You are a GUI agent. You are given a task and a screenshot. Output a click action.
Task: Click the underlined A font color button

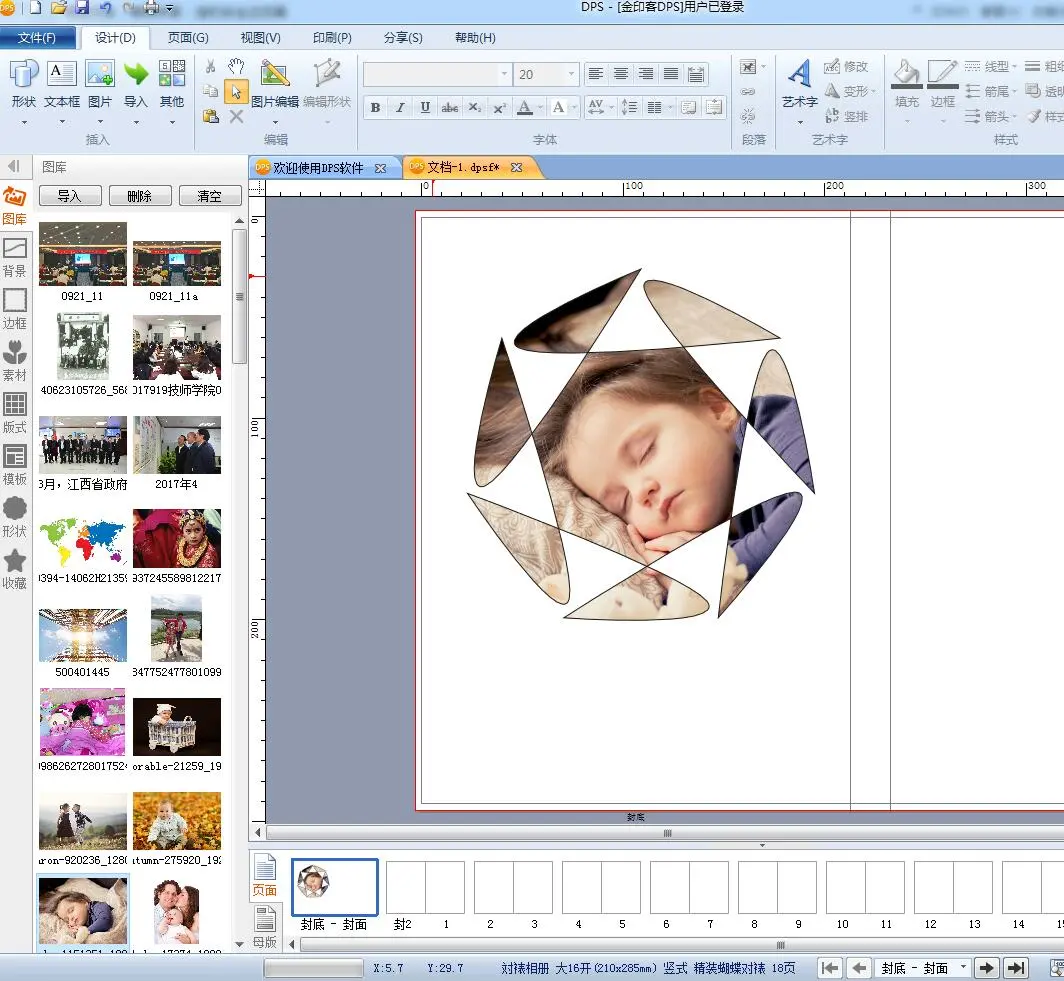525,107
